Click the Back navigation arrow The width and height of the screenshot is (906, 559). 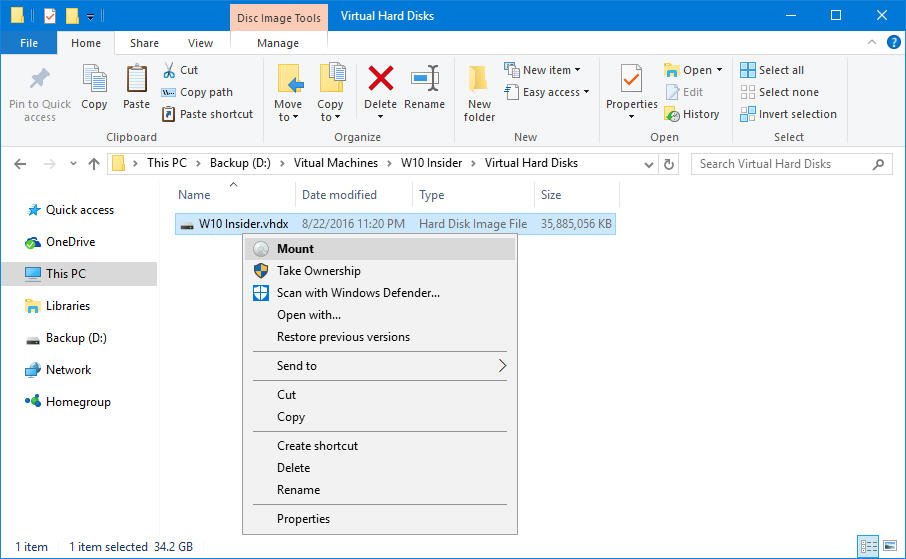(x=20, y=164)
